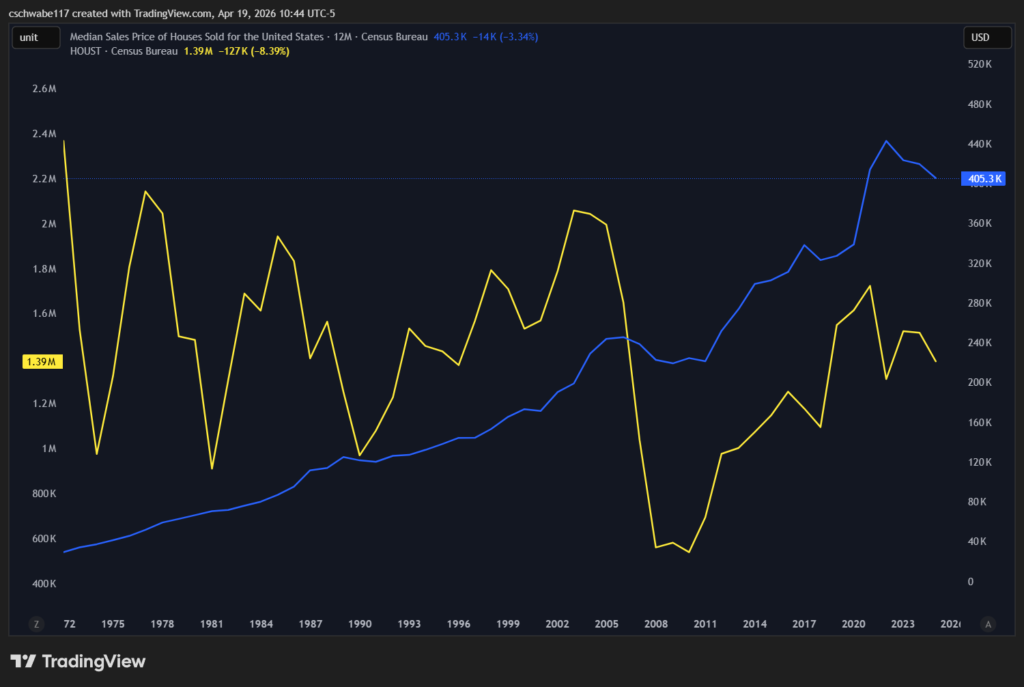1024x687 pixels.
Task: Click the Z timezone icon on time axis
Action: point(37,623)
